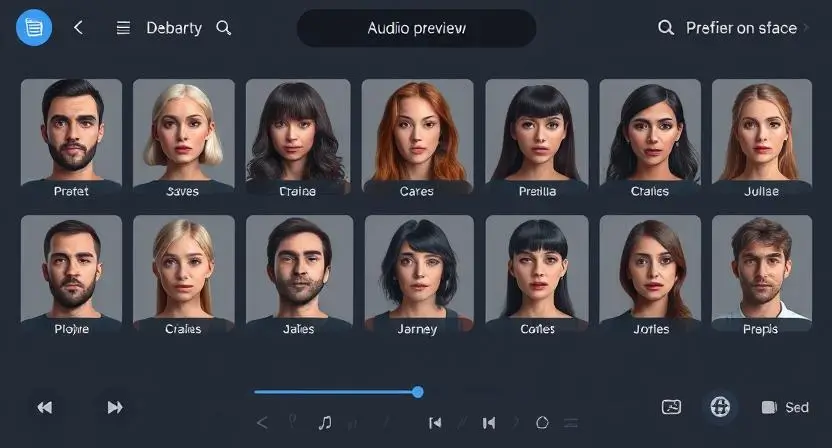This screenshot has width=832, height=448.
Task: Click the circular globe grid icon
Action: 720,407
